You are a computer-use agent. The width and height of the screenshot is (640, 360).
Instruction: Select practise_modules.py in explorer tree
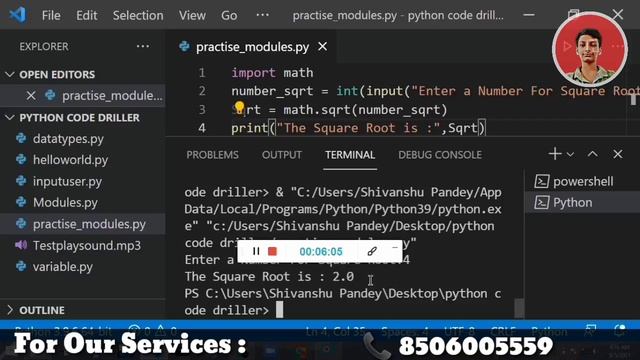[x=83, y=224]
